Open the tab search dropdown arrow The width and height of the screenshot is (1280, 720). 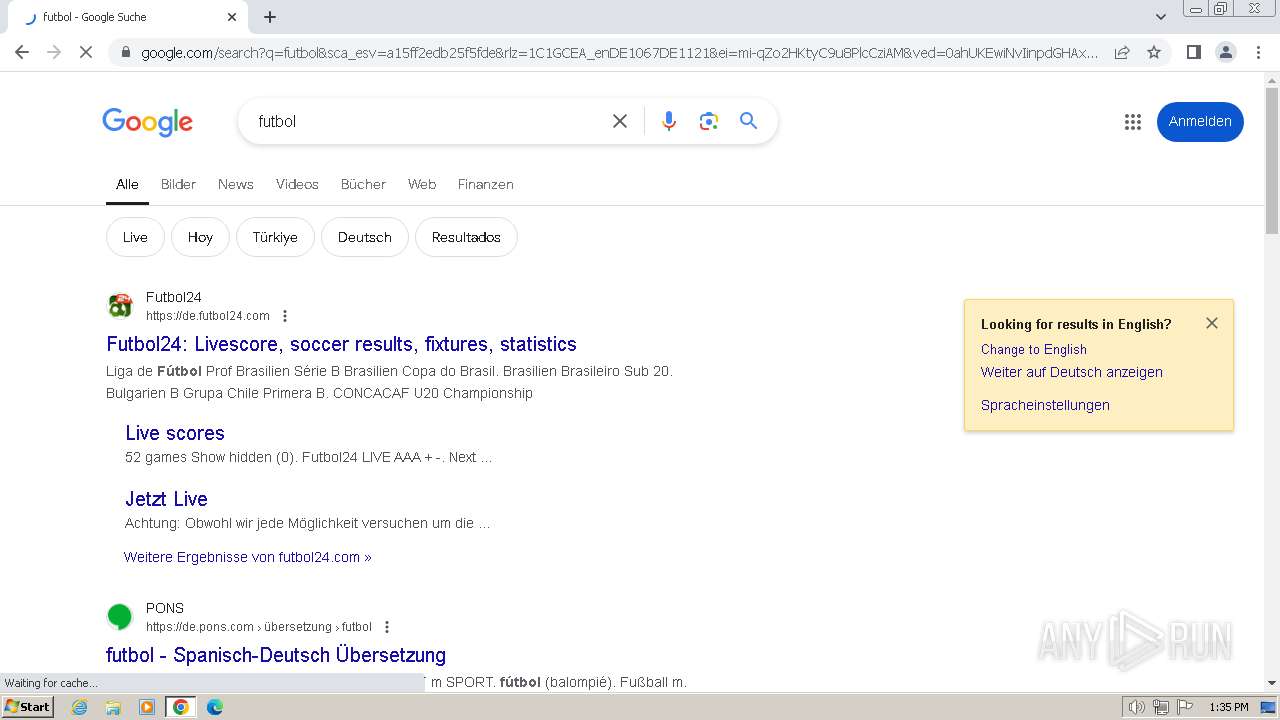(x=1160, y=17)
